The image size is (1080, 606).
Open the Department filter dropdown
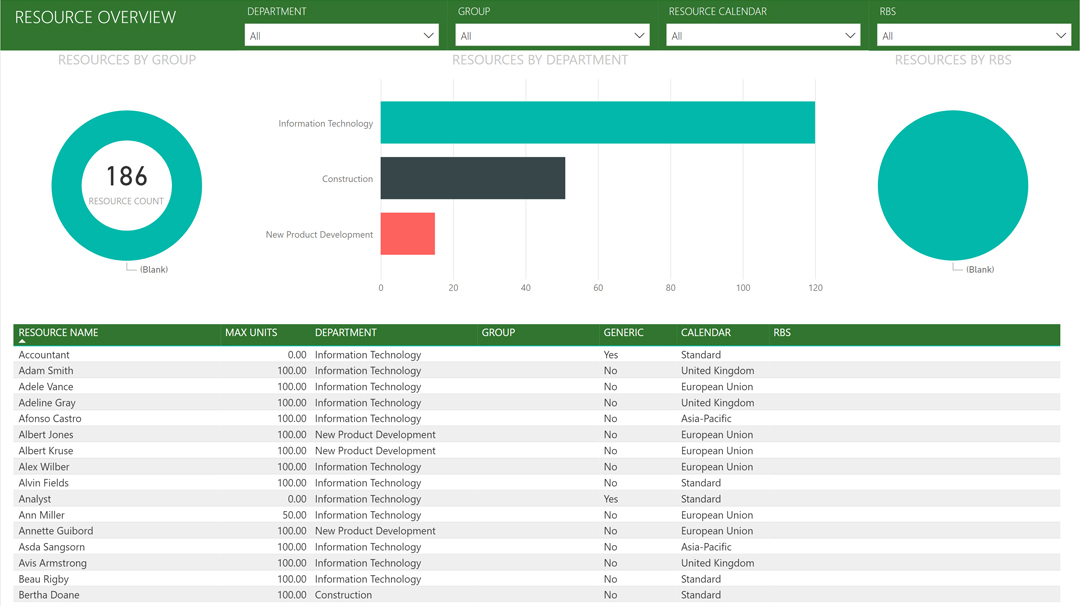point(341,35)
